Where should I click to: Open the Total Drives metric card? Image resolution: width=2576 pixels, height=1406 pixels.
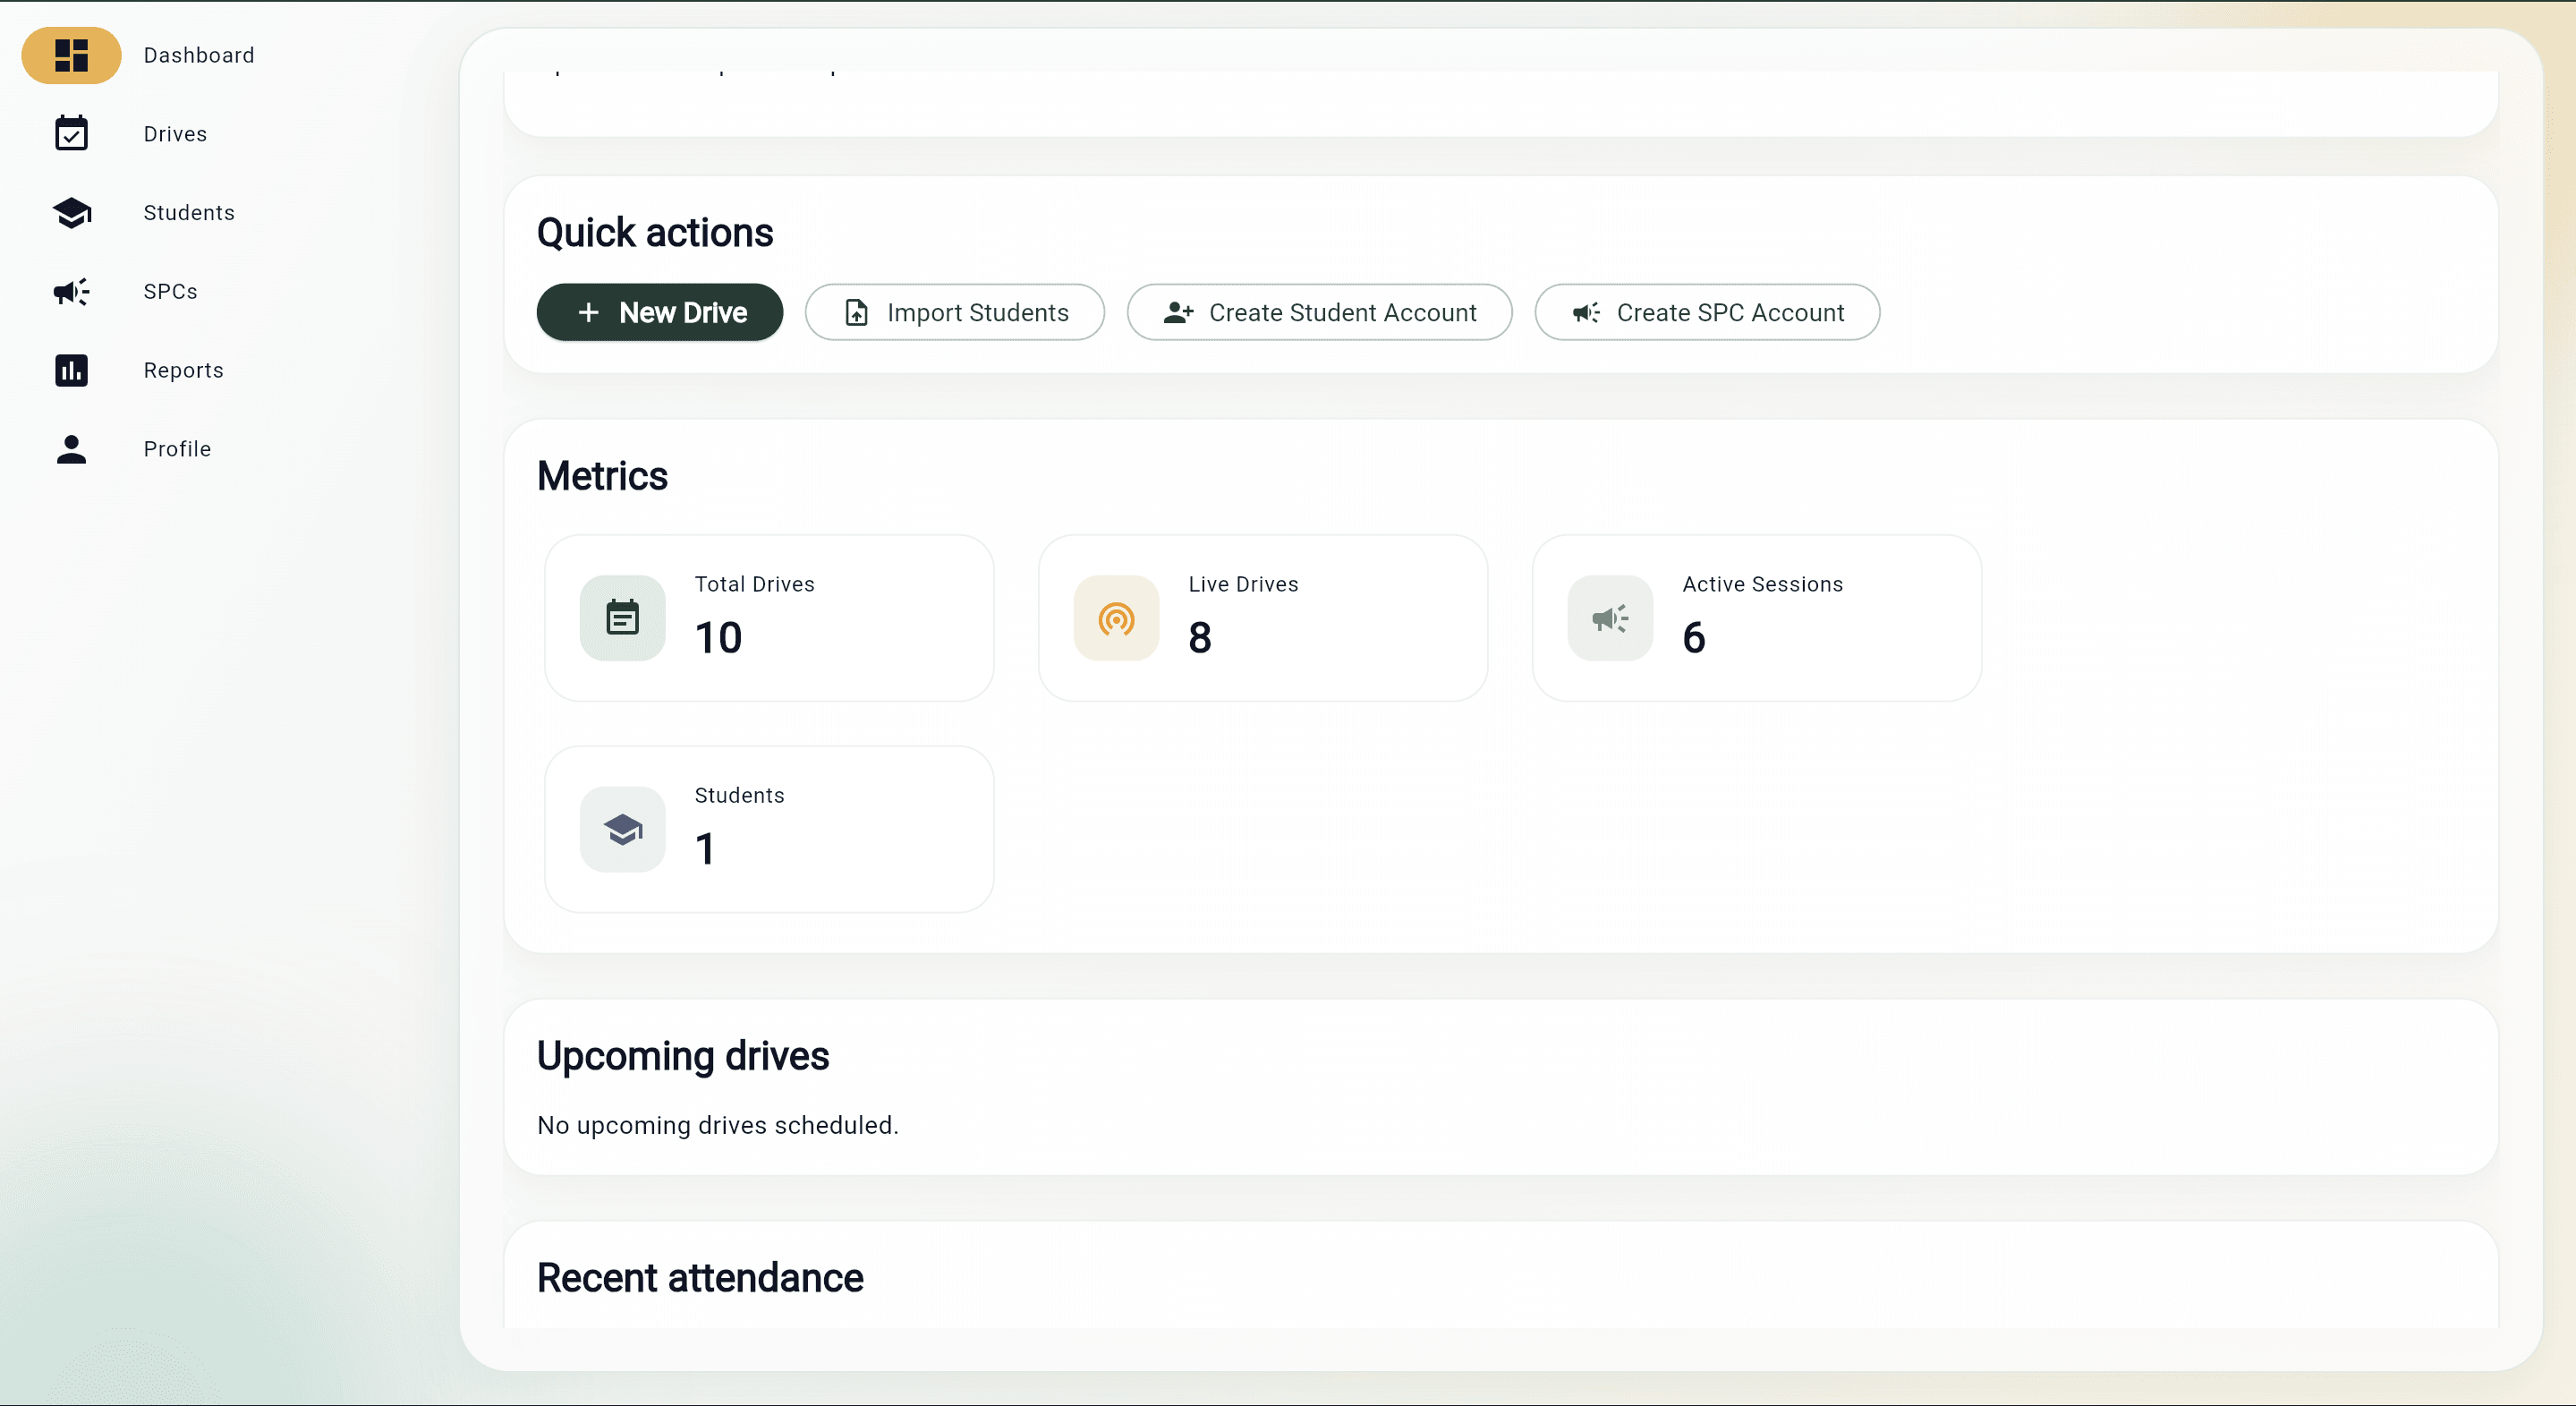(x=768, y=618)
